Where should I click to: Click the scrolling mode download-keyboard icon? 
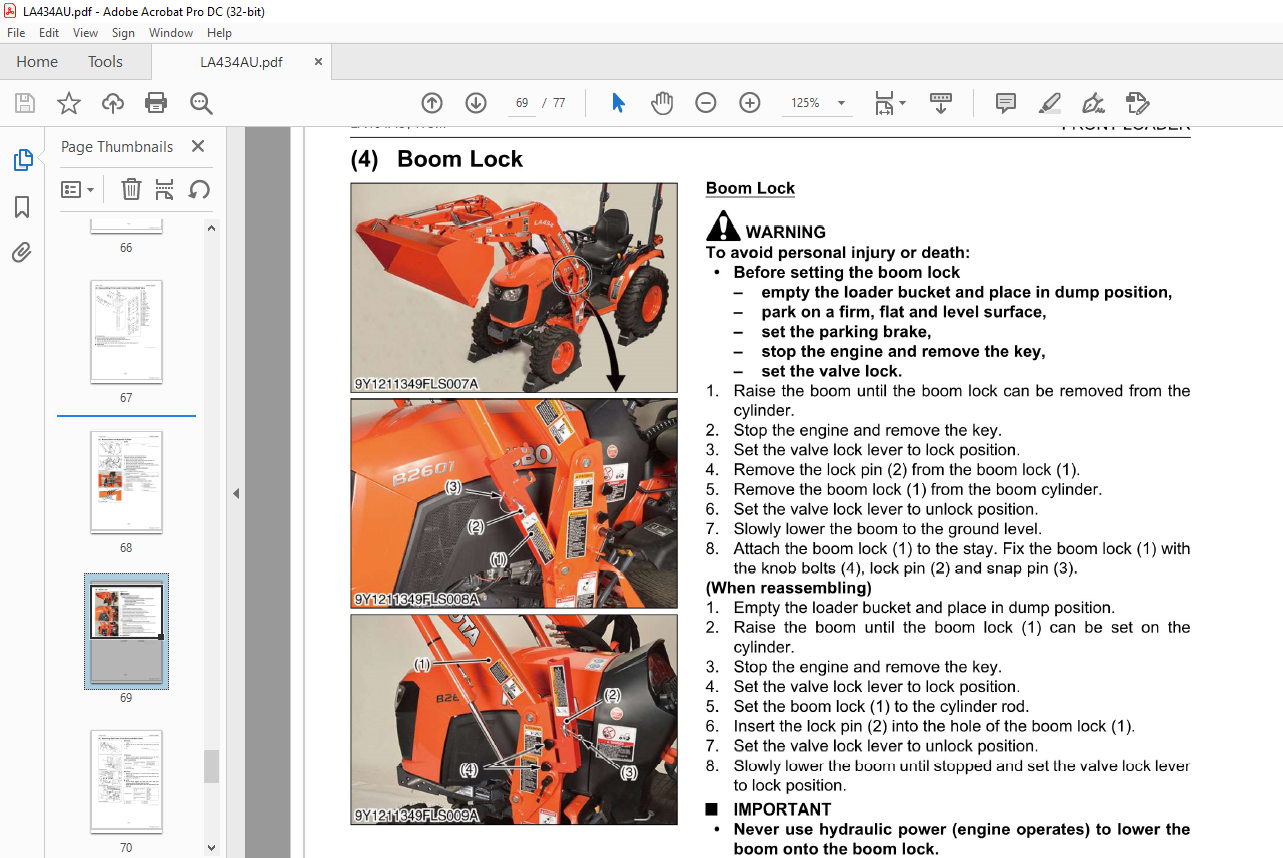click(940, 103)
